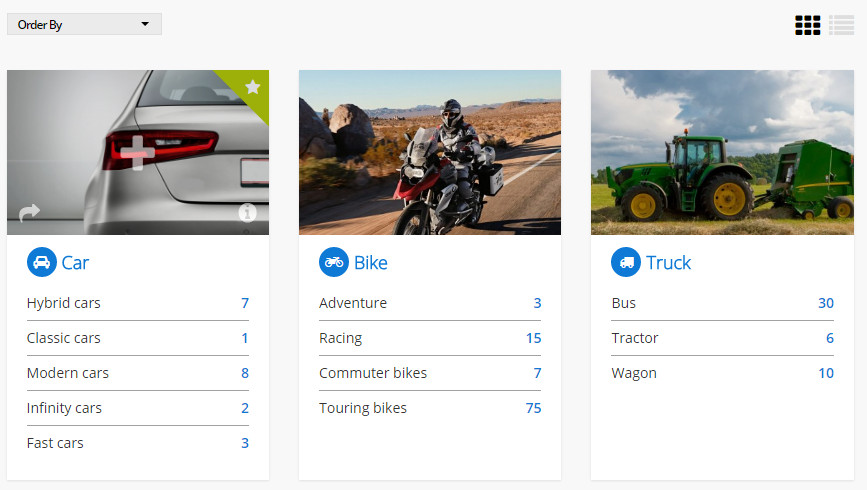Select the Racing count number 15

tap(534, 338)
